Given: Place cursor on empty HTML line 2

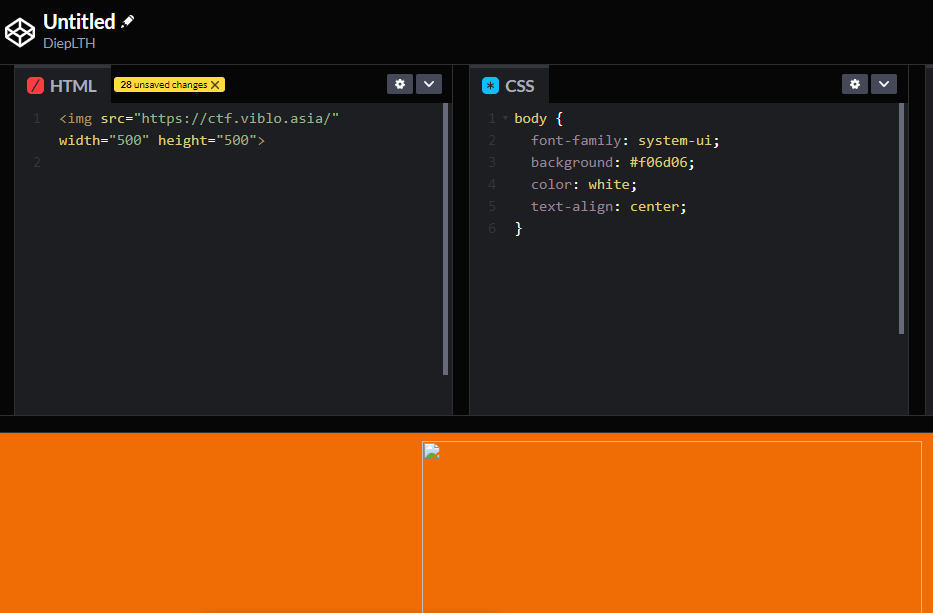Looking at the screenshot, I should coord(150,162).
